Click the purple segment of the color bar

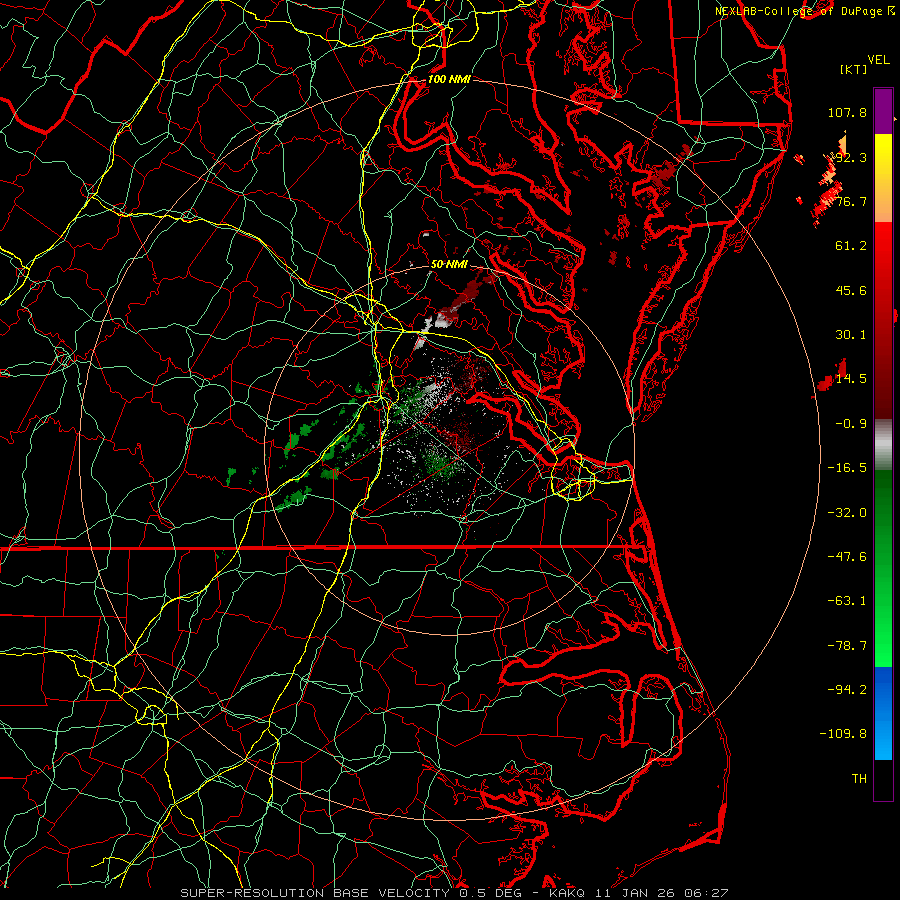[883, 111]
